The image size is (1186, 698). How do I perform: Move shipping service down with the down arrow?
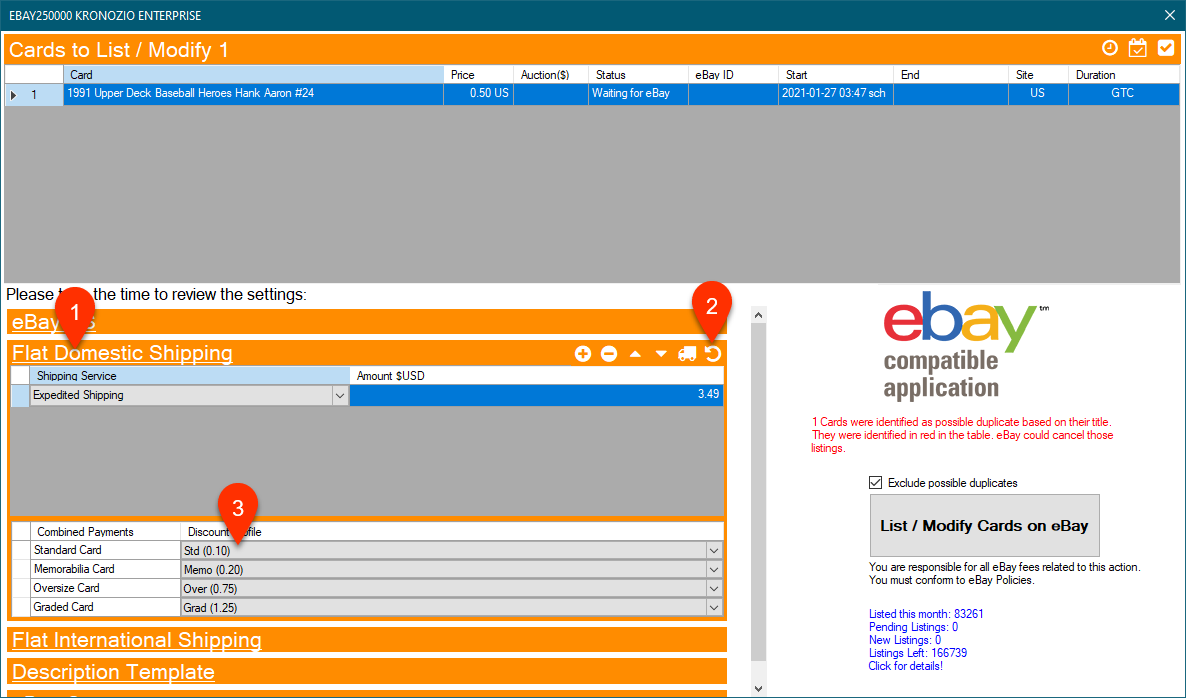(x=661, y=354)
